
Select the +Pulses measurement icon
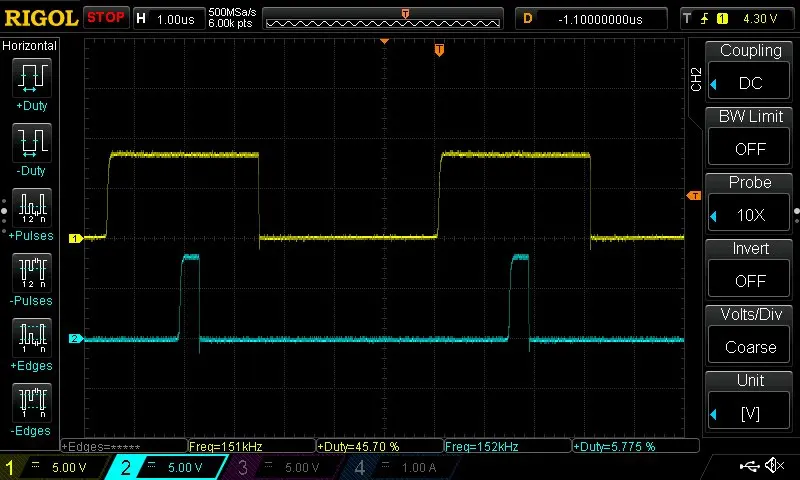[32, 208]
